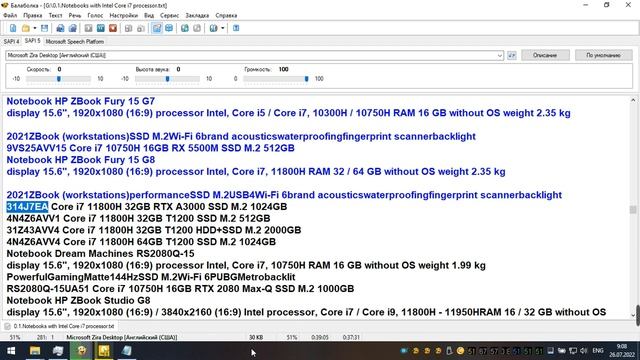Click the line starting RS2080Q-15UA51 Core i7
The width and height of the screenshot is (640, 360).
click(x=180, y=289)
